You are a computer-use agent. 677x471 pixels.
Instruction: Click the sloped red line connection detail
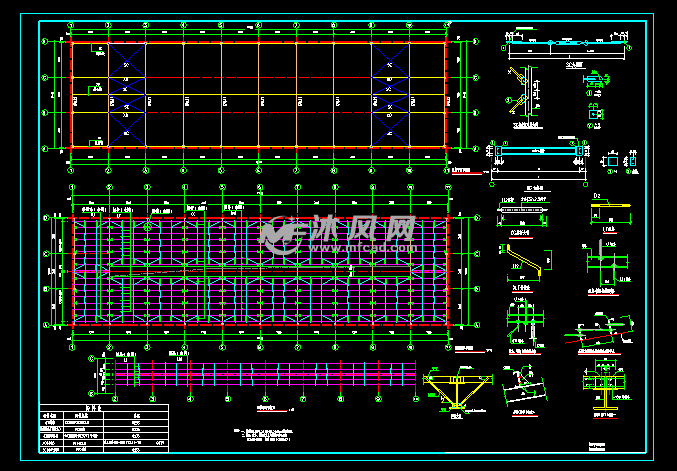(x=604, y=326)
